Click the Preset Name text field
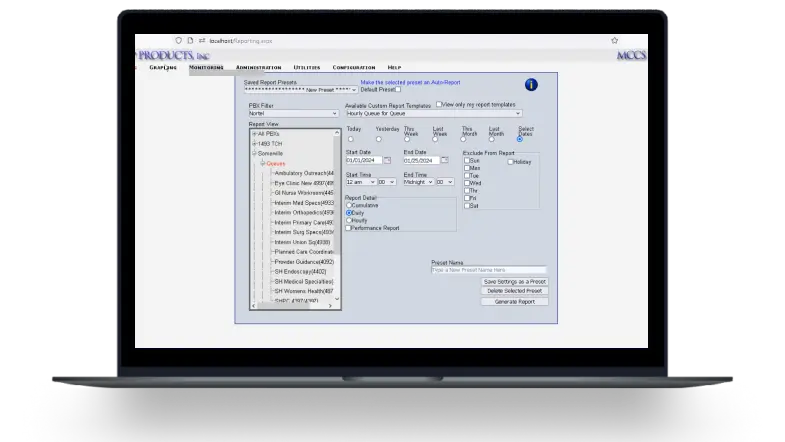This screenshot has width=785, height=442. point(488,270)
